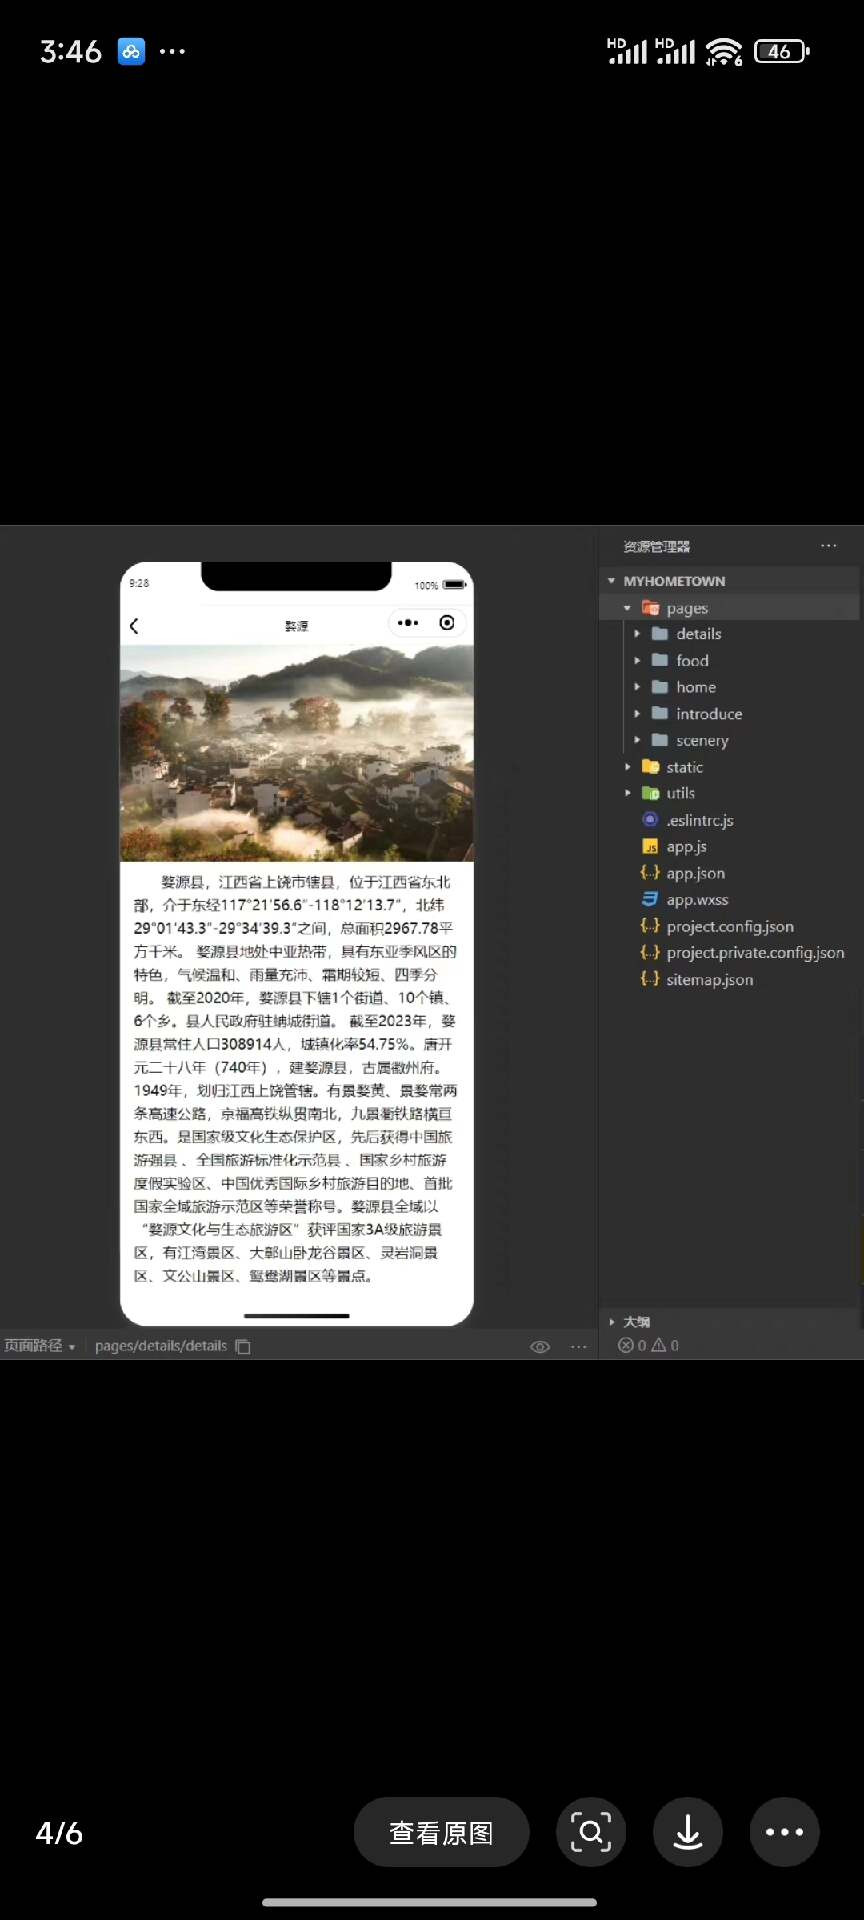Screen dimensions: 864x1920
Task: Toggle the preview eye icon
Action: coord(540,1347)
